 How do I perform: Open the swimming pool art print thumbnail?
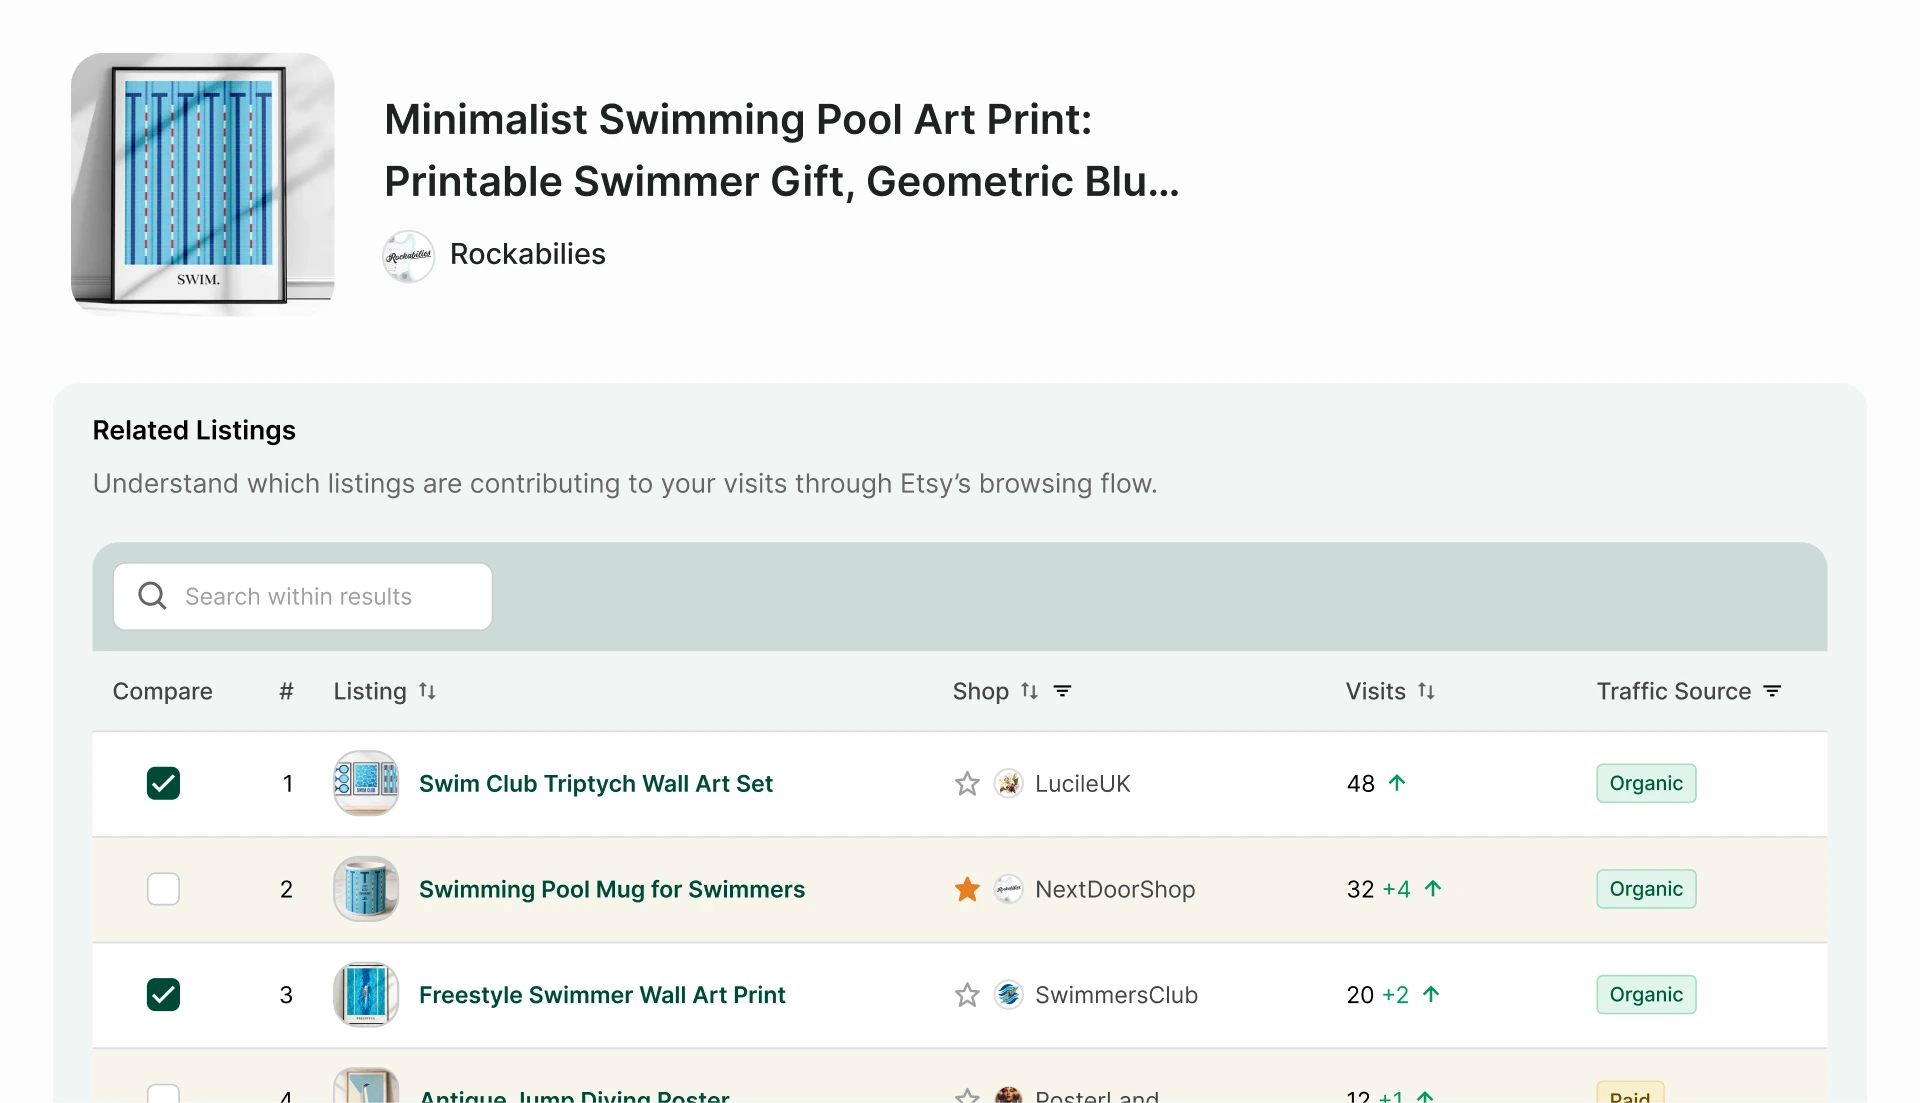point(203,183)
